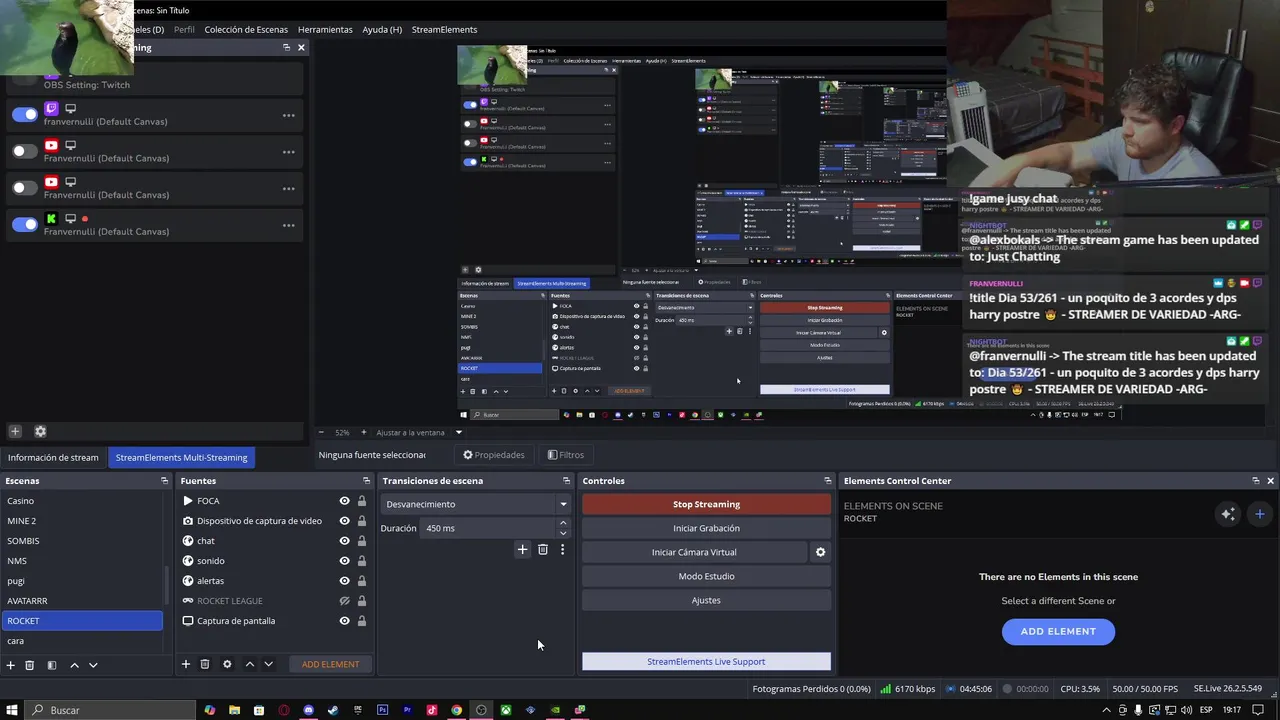Hide the sonido source

tap(344, 561)
